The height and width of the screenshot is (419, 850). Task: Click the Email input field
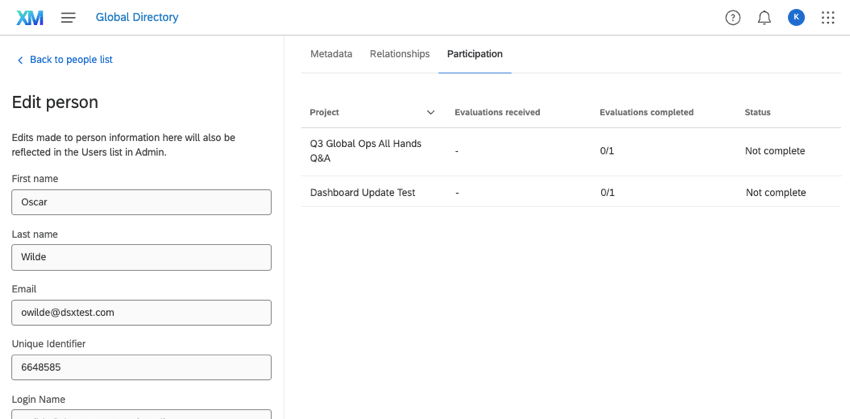[141, 312]
